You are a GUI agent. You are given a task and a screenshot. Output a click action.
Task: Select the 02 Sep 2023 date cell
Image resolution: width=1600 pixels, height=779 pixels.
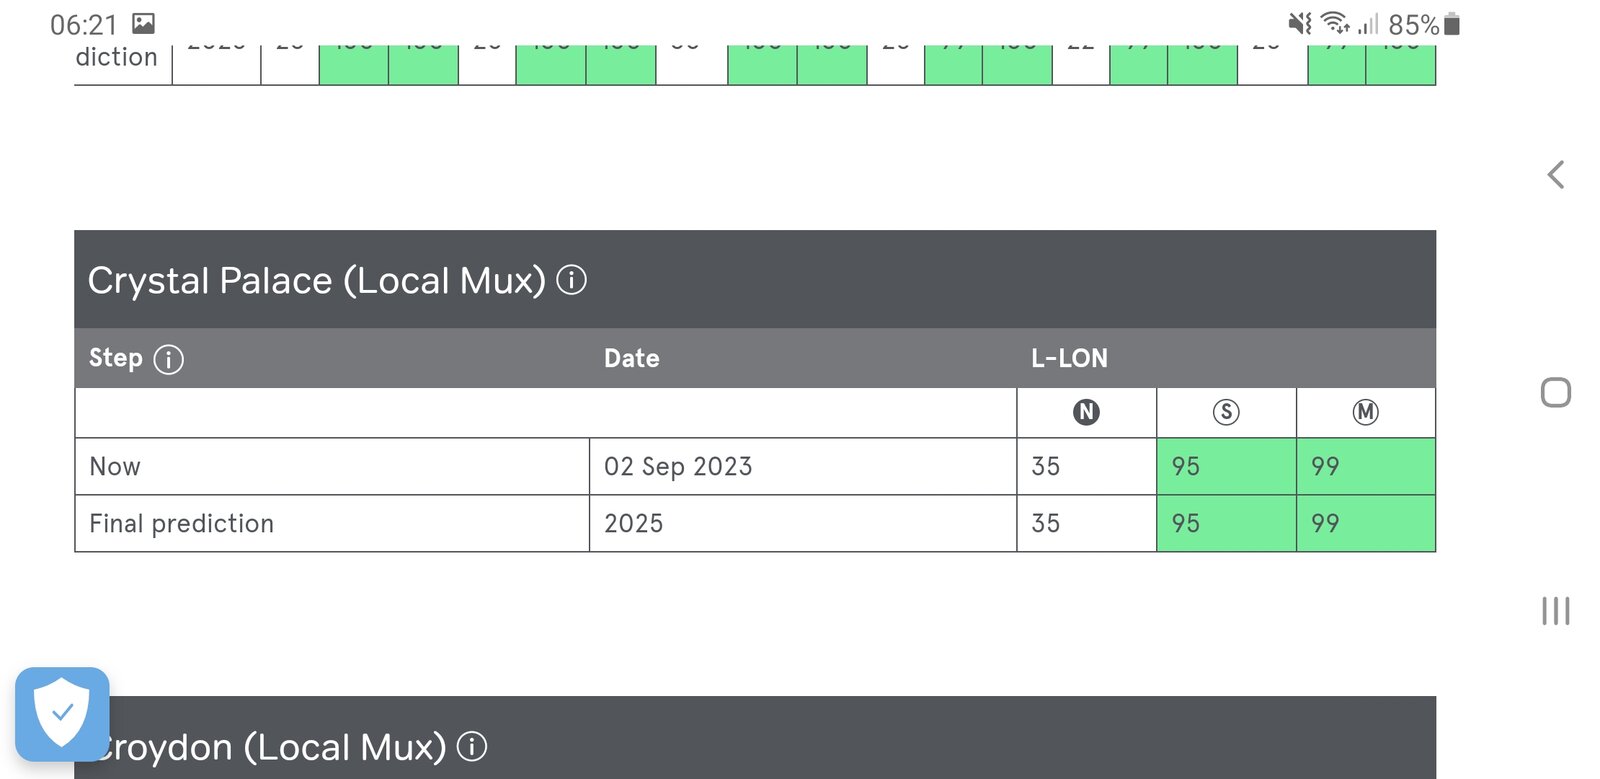(x=678, y=466)
